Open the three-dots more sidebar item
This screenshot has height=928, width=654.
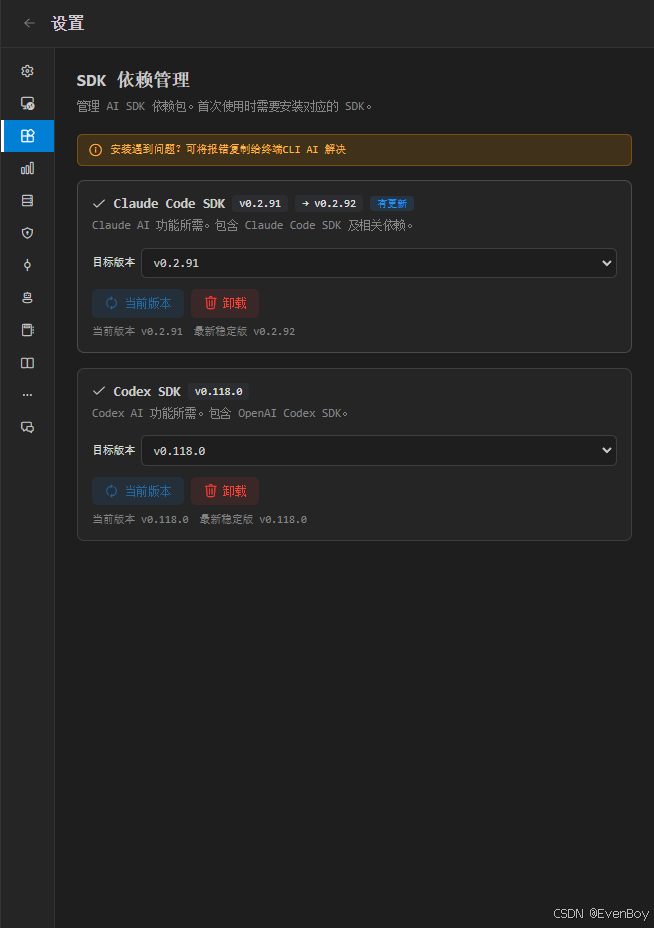27,395
